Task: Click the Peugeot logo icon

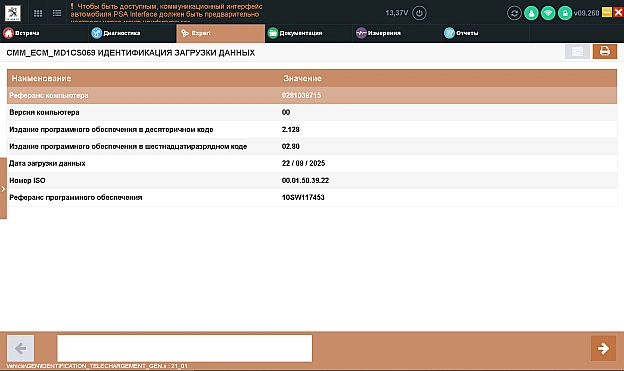Action: click(x=13, y=13)
